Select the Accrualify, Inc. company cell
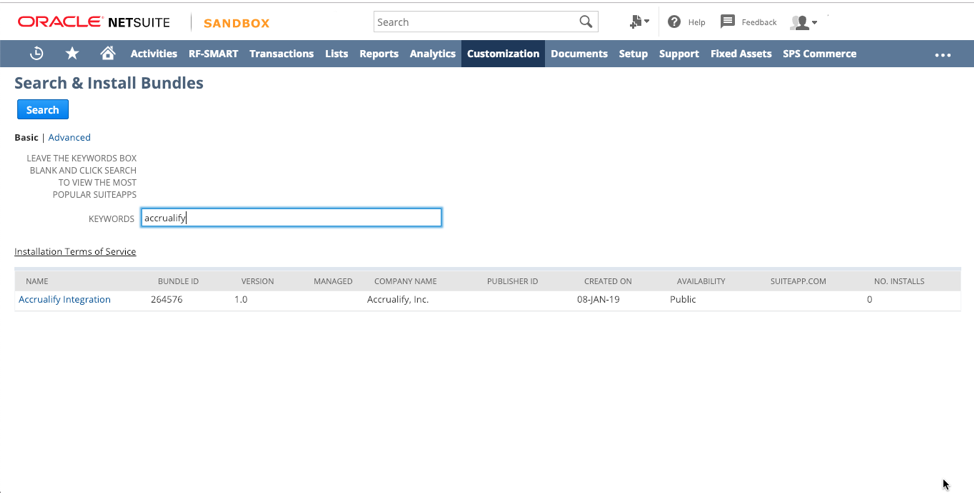 click(398, 299)
